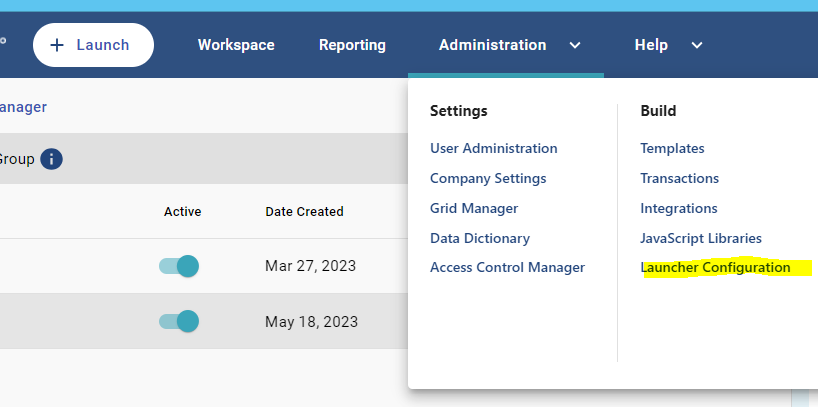
Task: Select the Administration menu
Action: (x=492, y=45)
